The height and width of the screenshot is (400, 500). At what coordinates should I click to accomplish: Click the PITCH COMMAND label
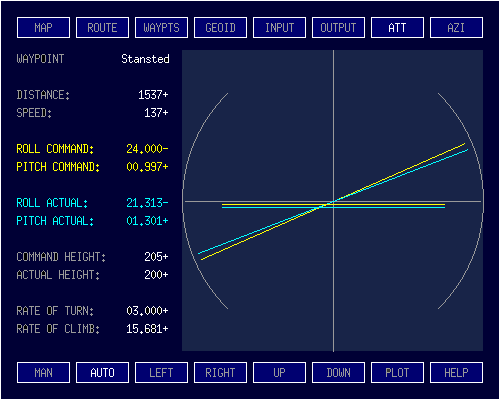pyautogui.click(x=58, y=167)
